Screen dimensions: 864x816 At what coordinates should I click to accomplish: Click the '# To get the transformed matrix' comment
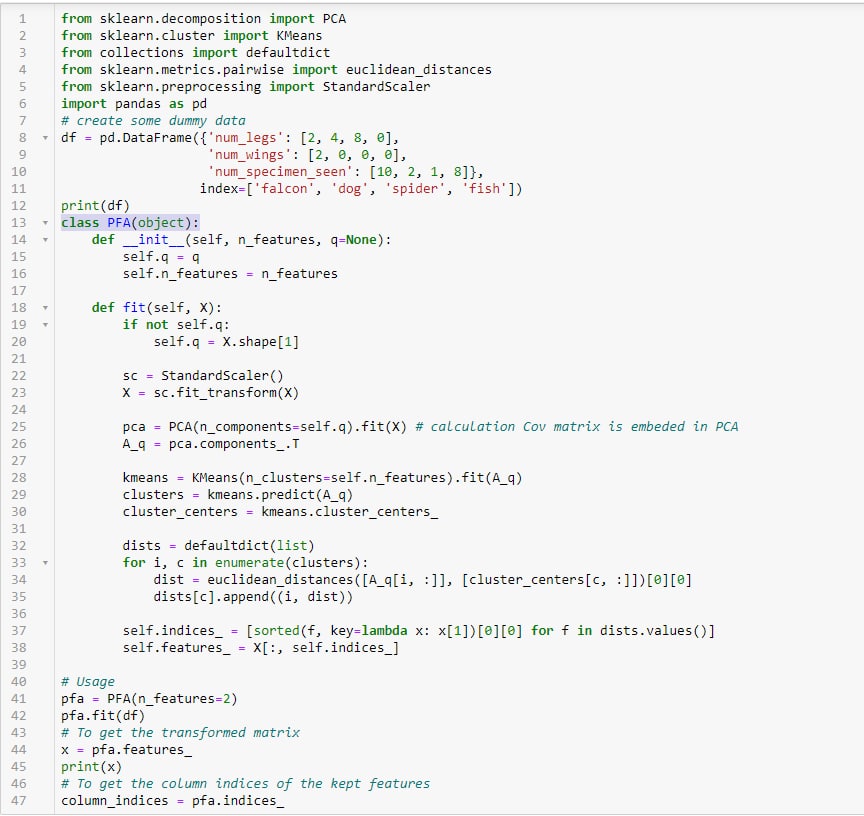[x=180, y=733]
